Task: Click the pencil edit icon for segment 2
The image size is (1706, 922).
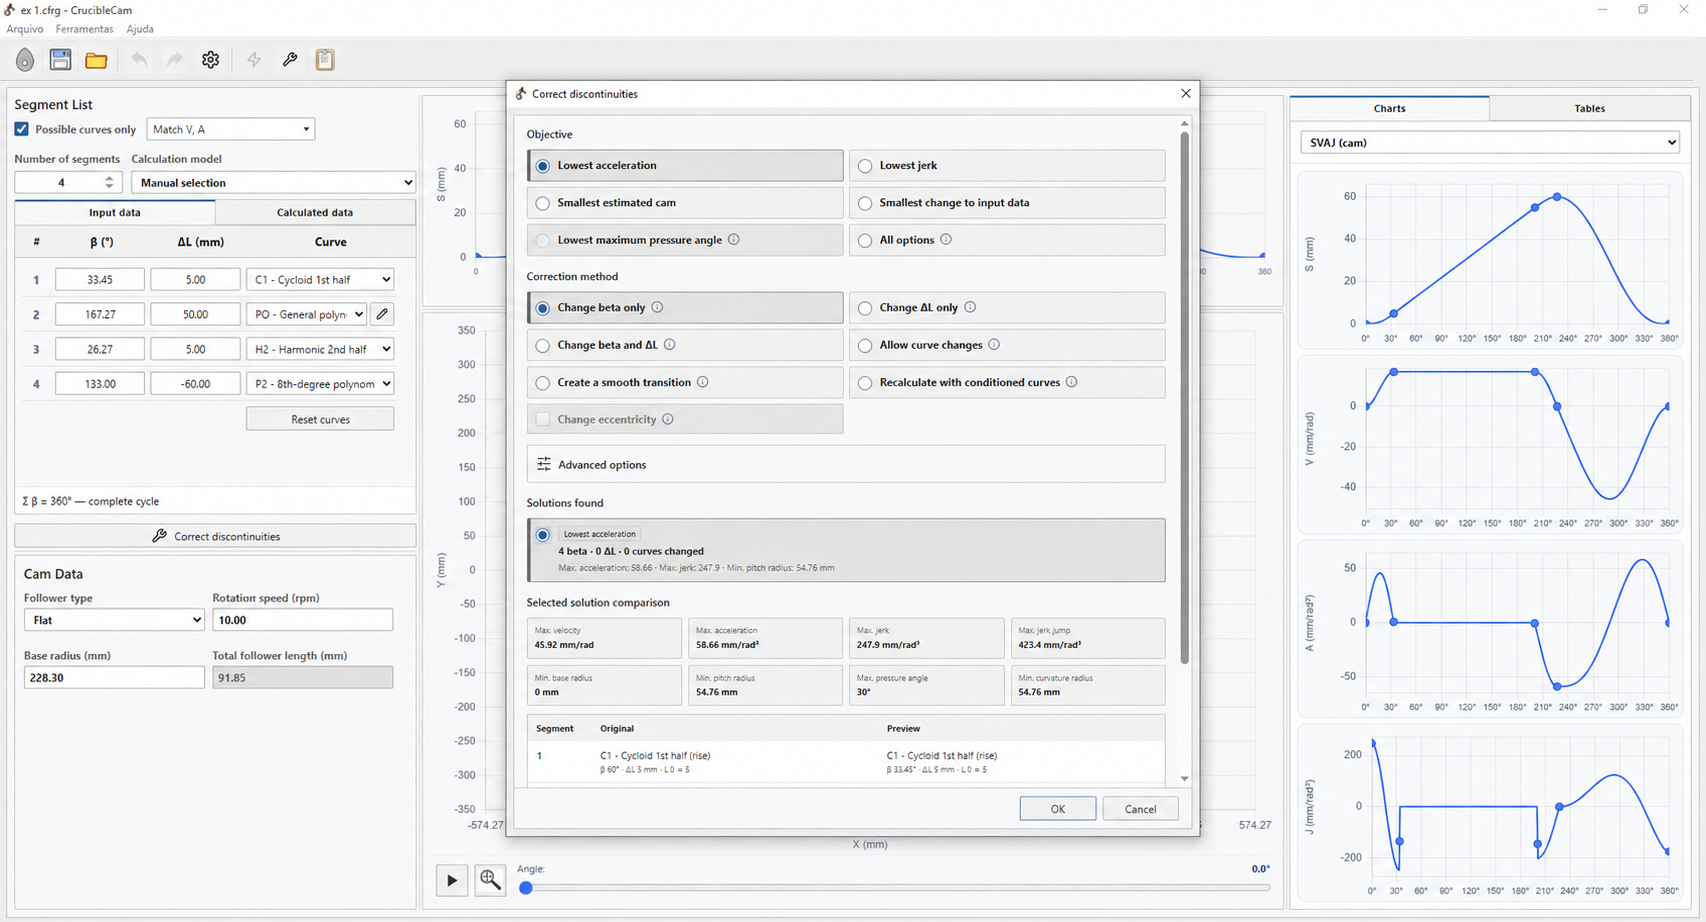Action: [382, 314]
